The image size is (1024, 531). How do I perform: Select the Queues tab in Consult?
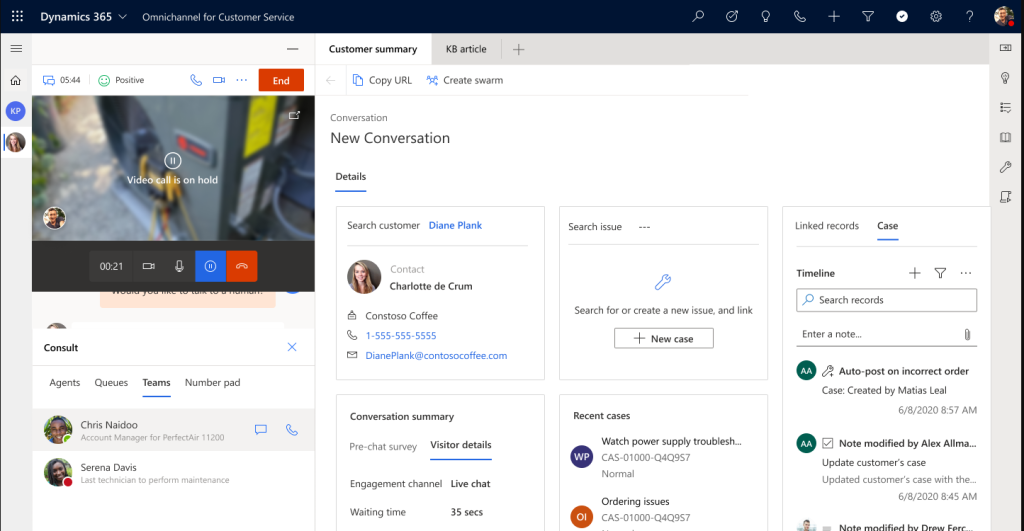point(111,383)
